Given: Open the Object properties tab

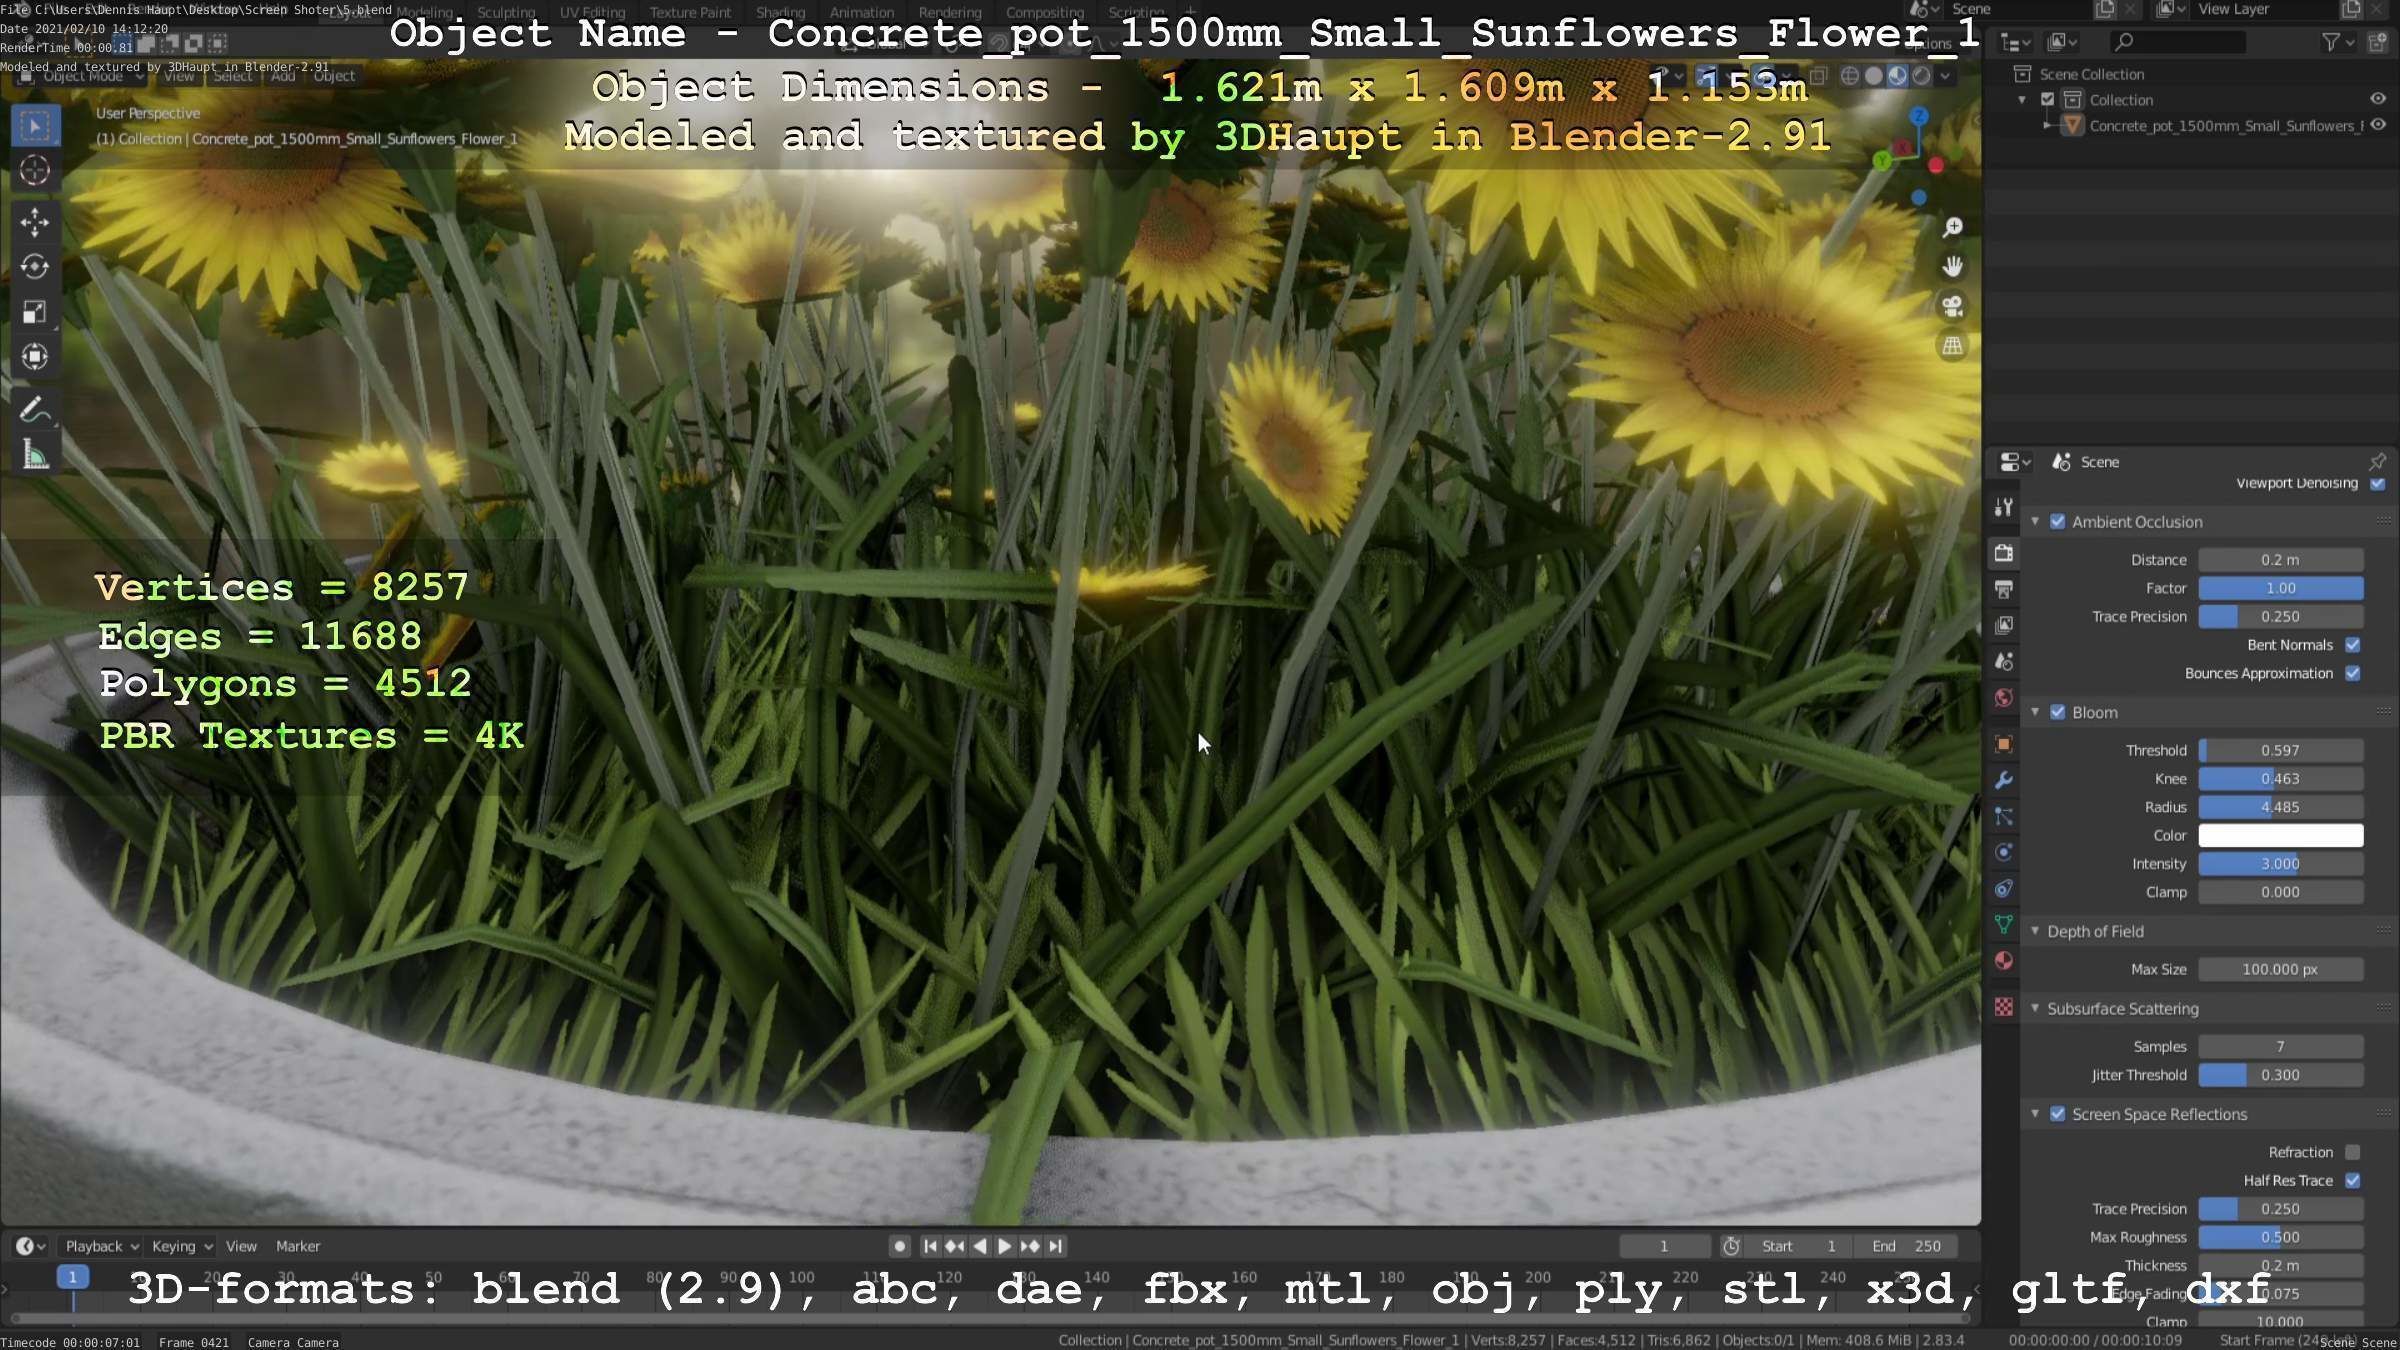Looking at the screenshot, I should click(x=2003, y=744).
